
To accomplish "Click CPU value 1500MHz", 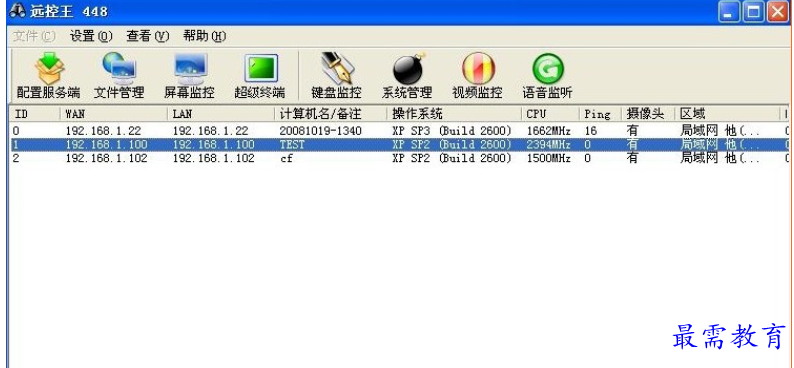I will point(548,158).
